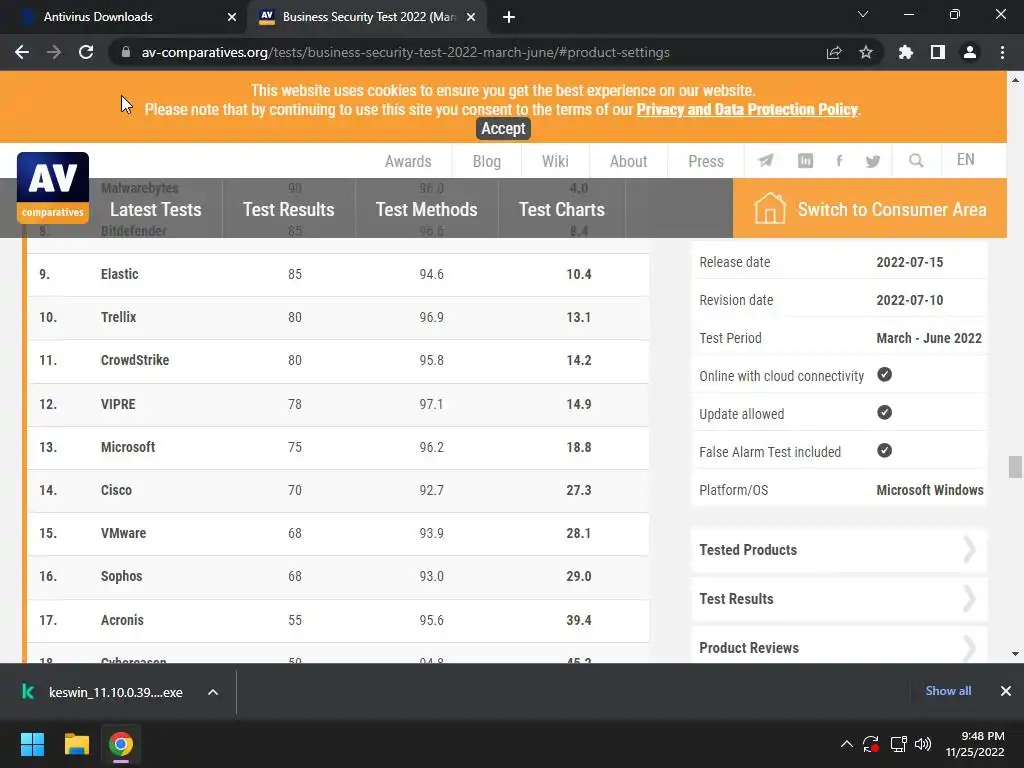Viewport: 1024px width, 768px height.
Task: Click the Update allowed checkmark
Action: click(x=884, y=412)
